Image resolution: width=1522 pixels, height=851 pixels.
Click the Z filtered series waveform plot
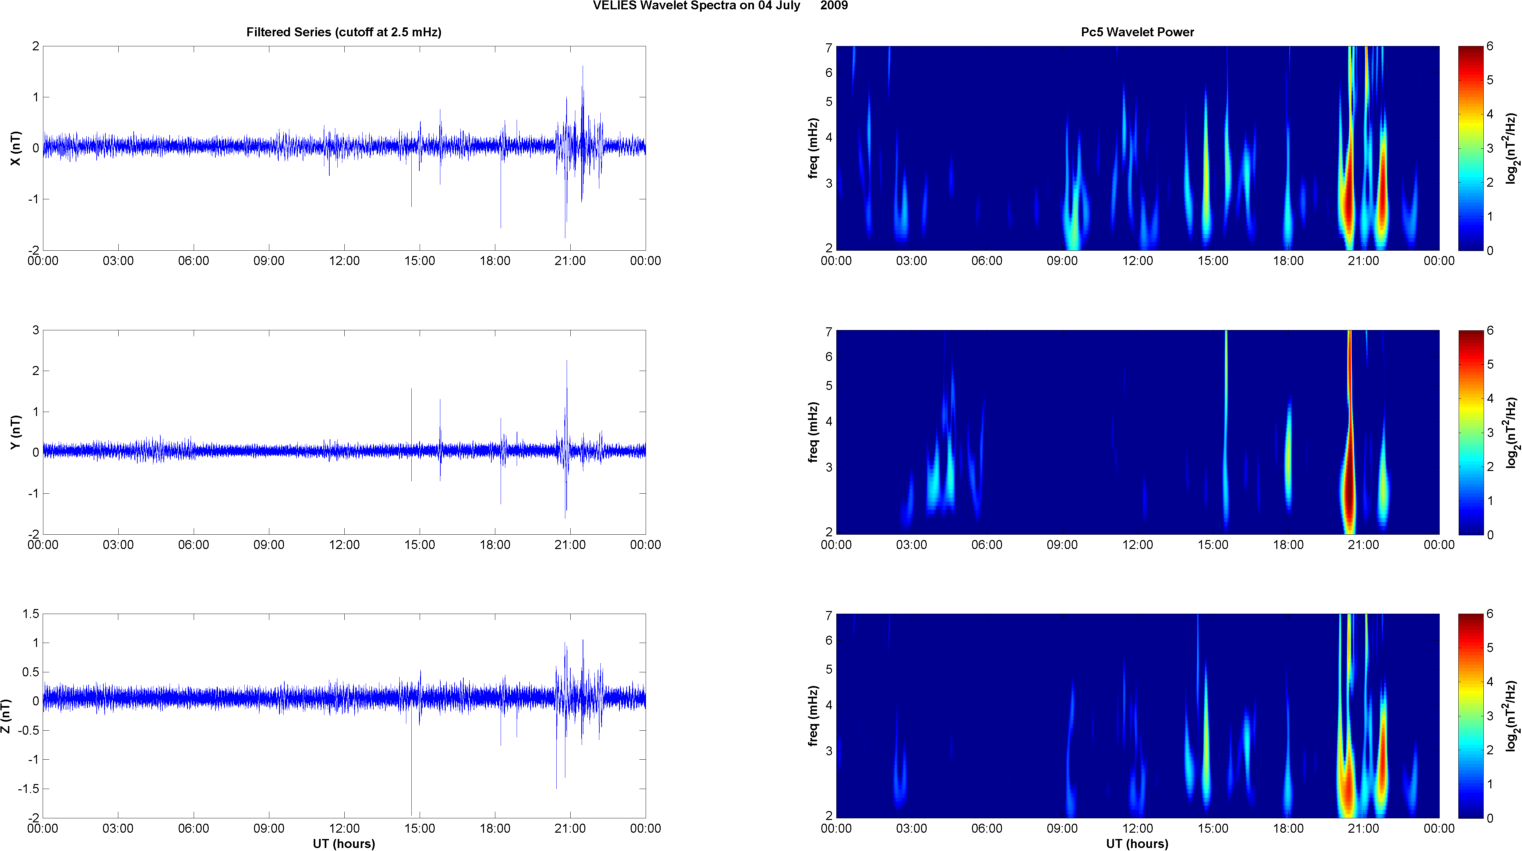(344, 716)
